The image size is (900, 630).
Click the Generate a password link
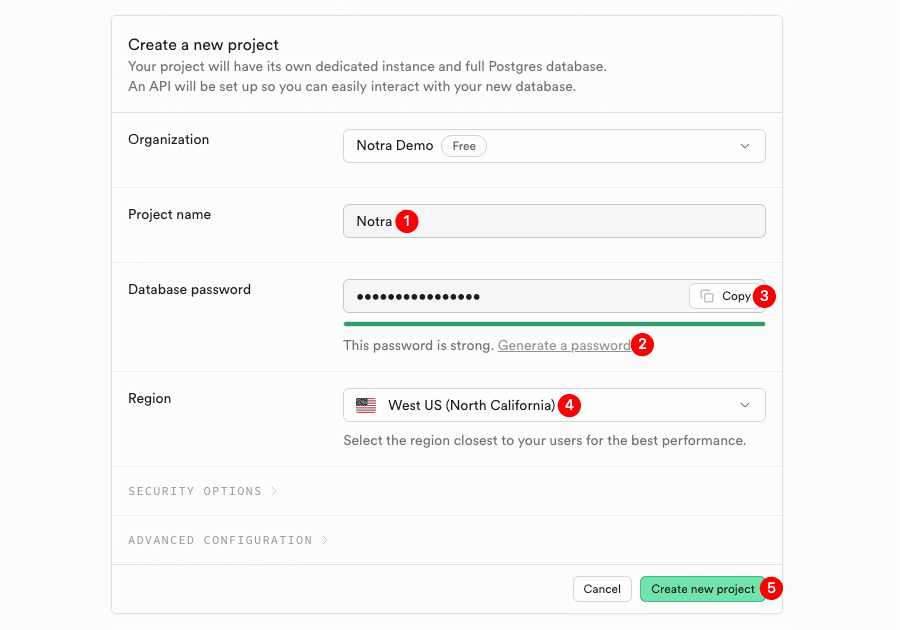[563, 345]
